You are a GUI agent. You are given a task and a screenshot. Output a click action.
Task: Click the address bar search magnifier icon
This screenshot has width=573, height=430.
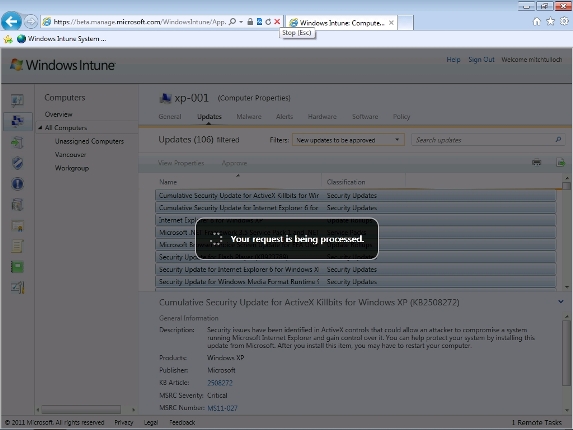(232, 22)
